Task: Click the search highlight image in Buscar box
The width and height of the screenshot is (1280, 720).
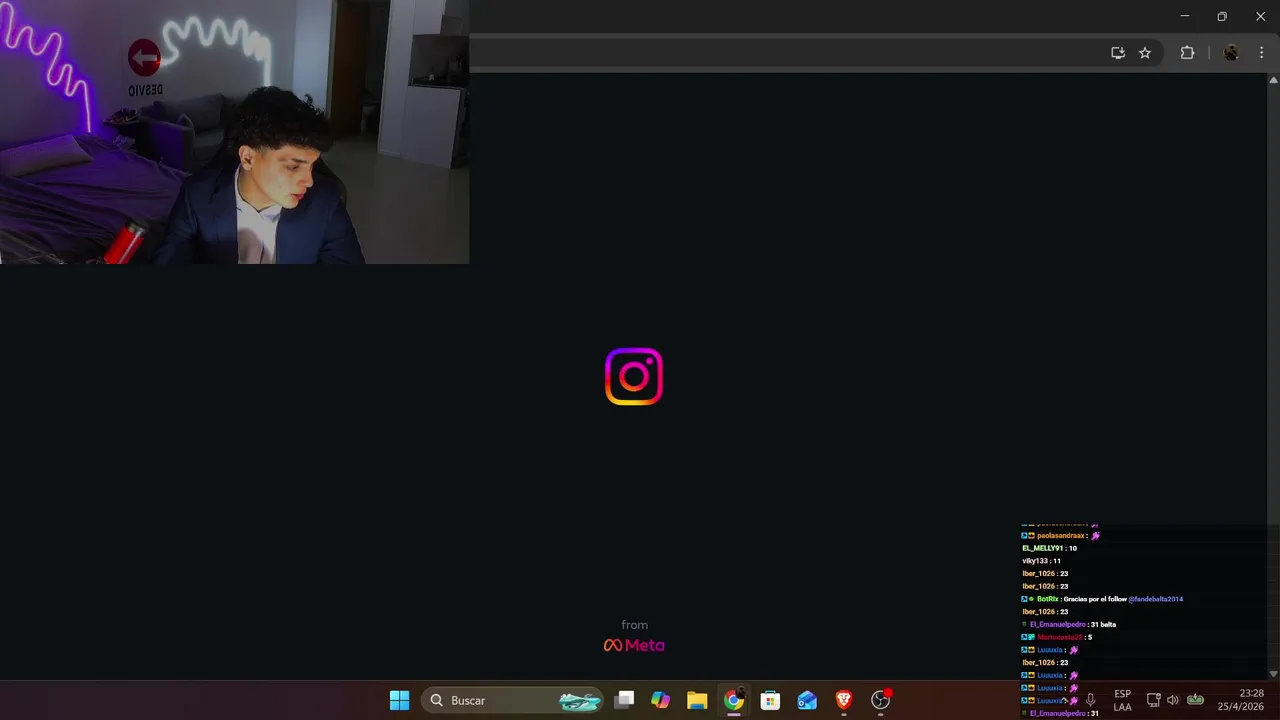Action: [580, 700]
